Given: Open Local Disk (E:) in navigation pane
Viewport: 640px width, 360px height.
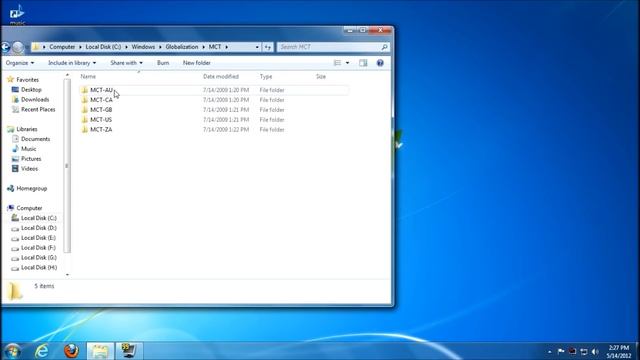Looking at the screenshot, I should coord(38,238).
